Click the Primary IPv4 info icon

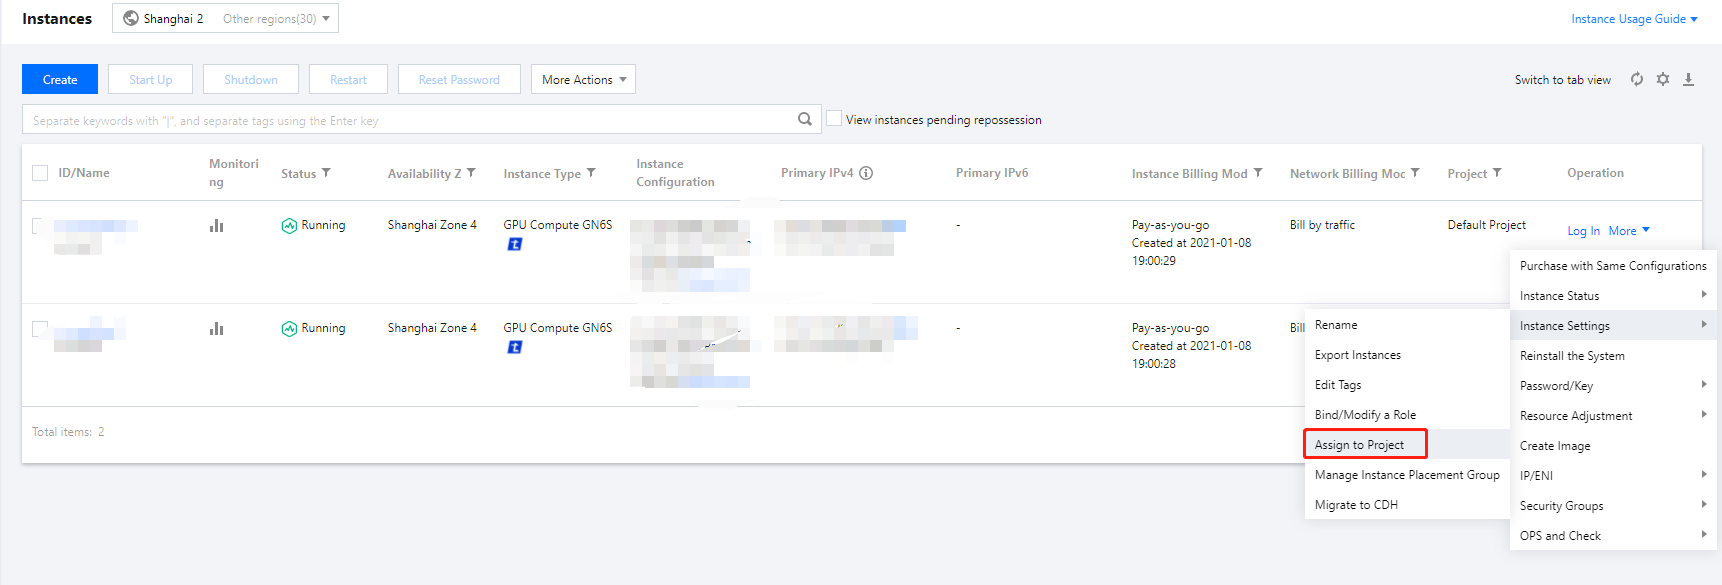point(866,173)
